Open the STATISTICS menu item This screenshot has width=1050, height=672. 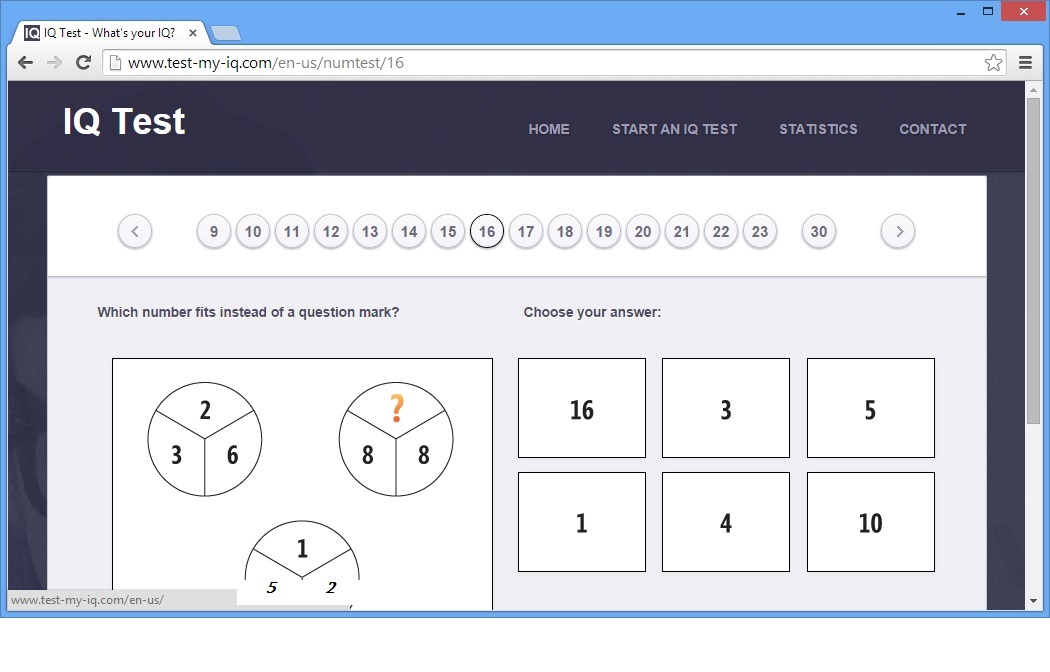(818, 129)
